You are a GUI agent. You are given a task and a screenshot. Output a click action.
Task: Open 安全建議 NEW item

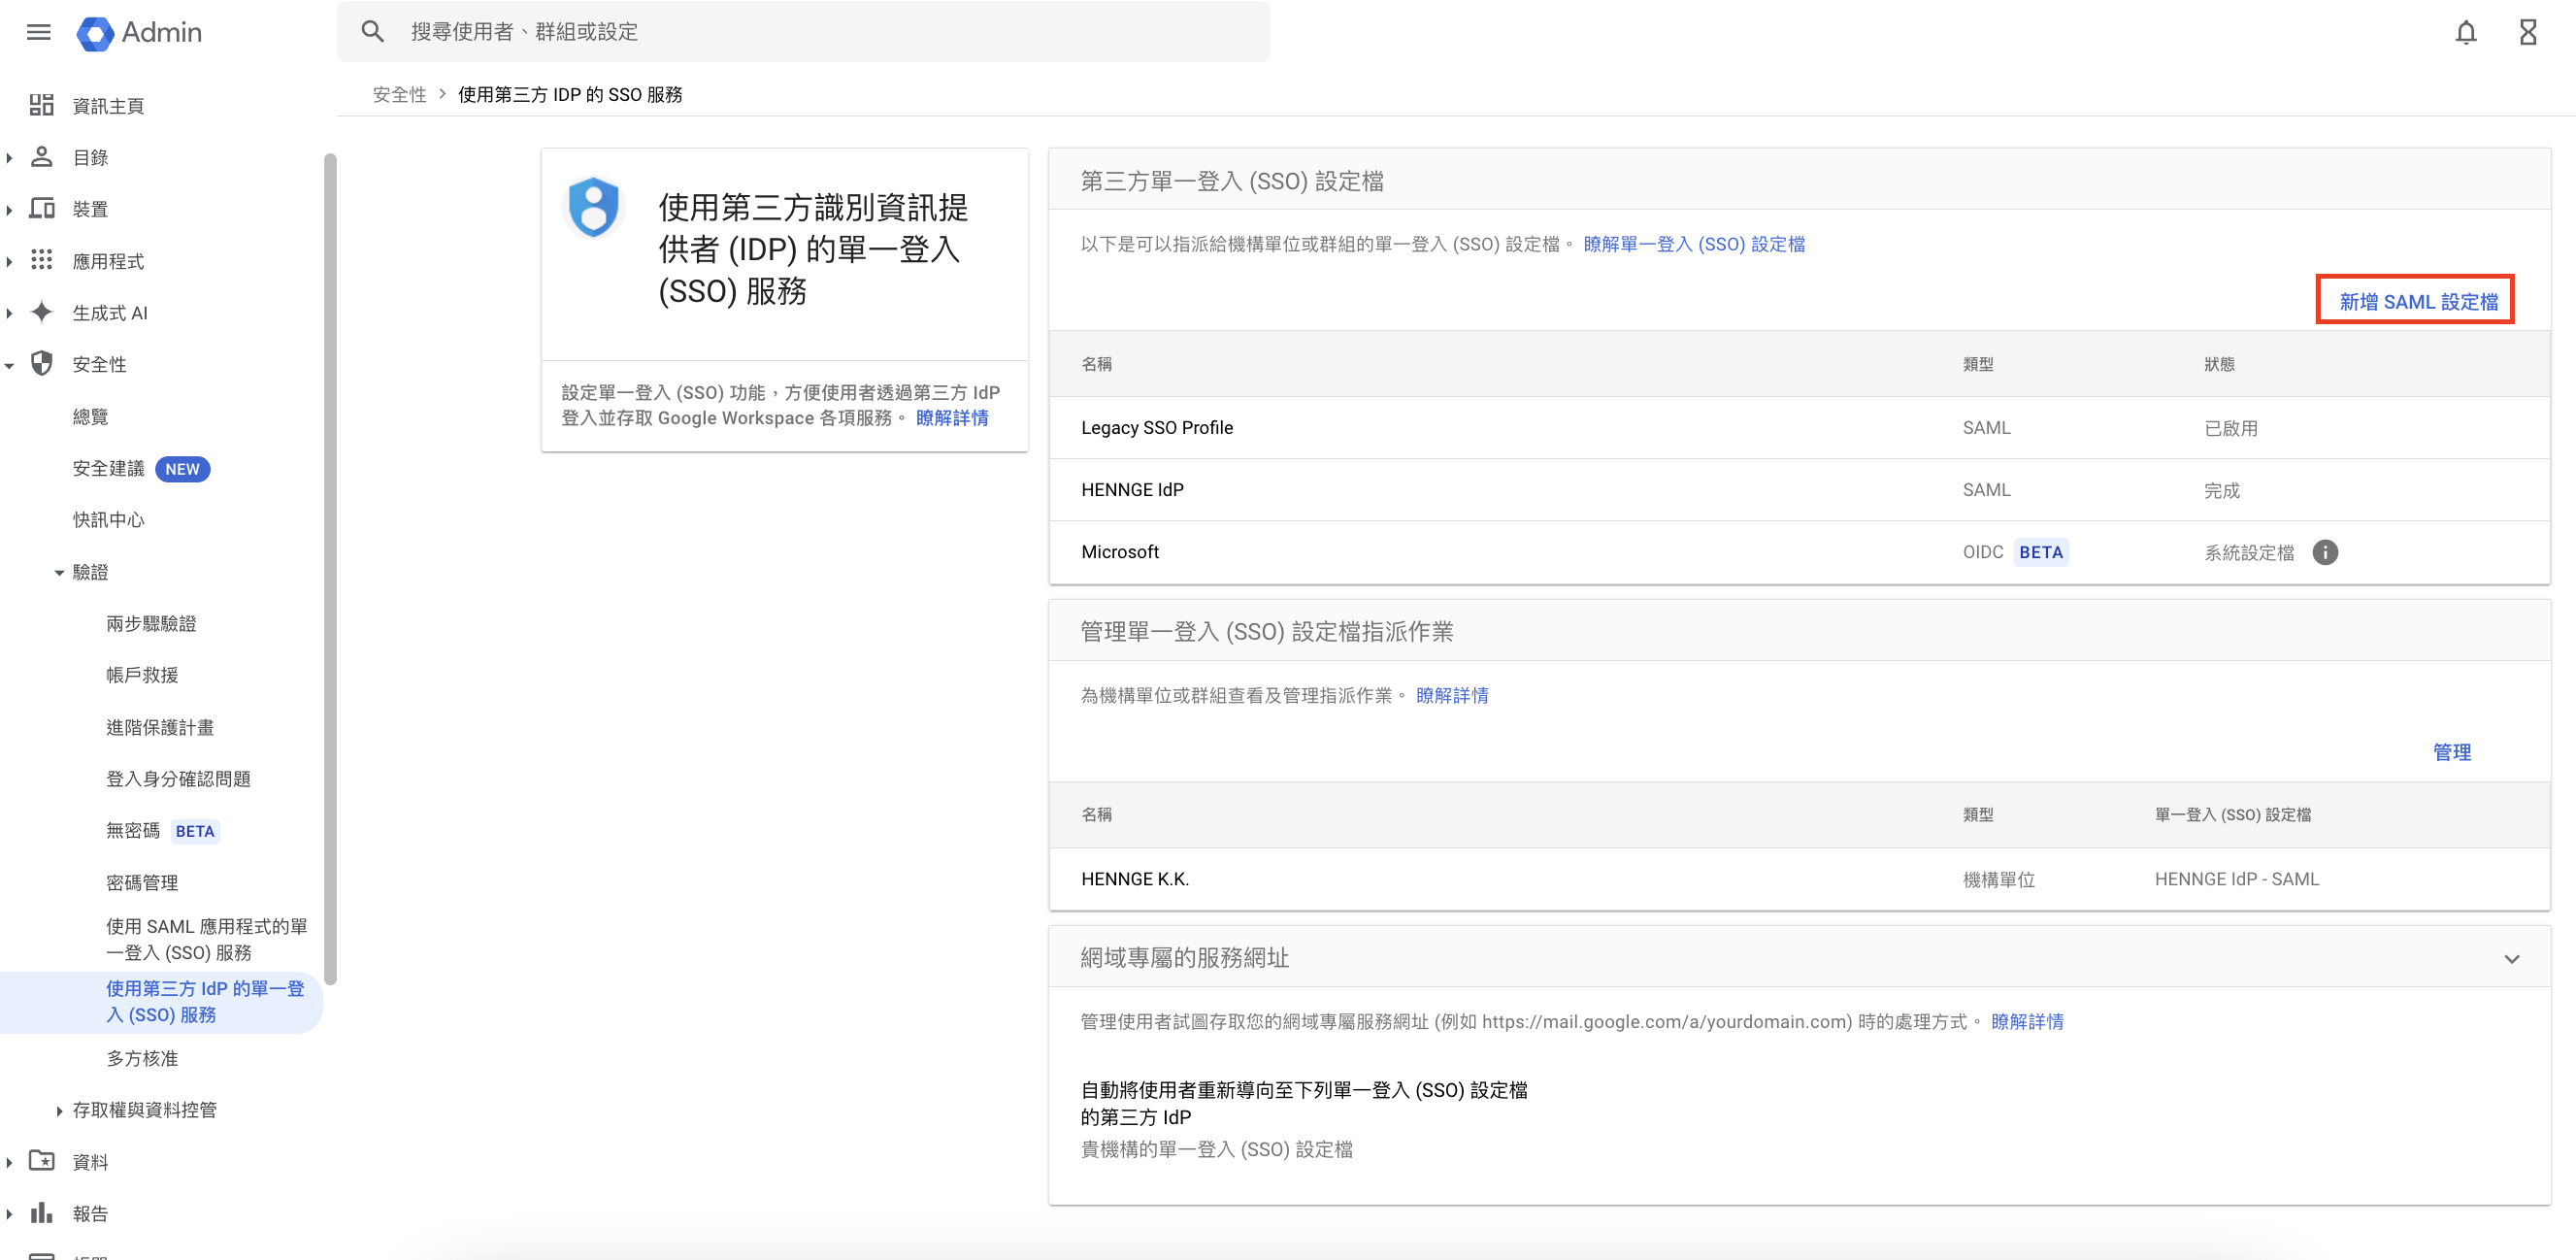[141, 468]
